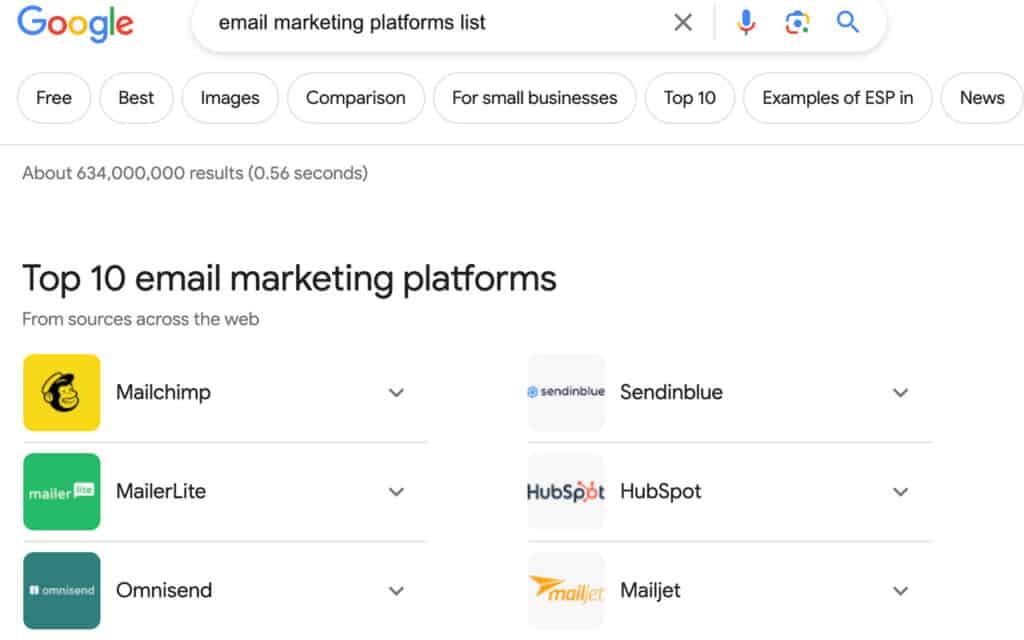
Task: Clear the search query with X
Action: click(x=683, y=22)
